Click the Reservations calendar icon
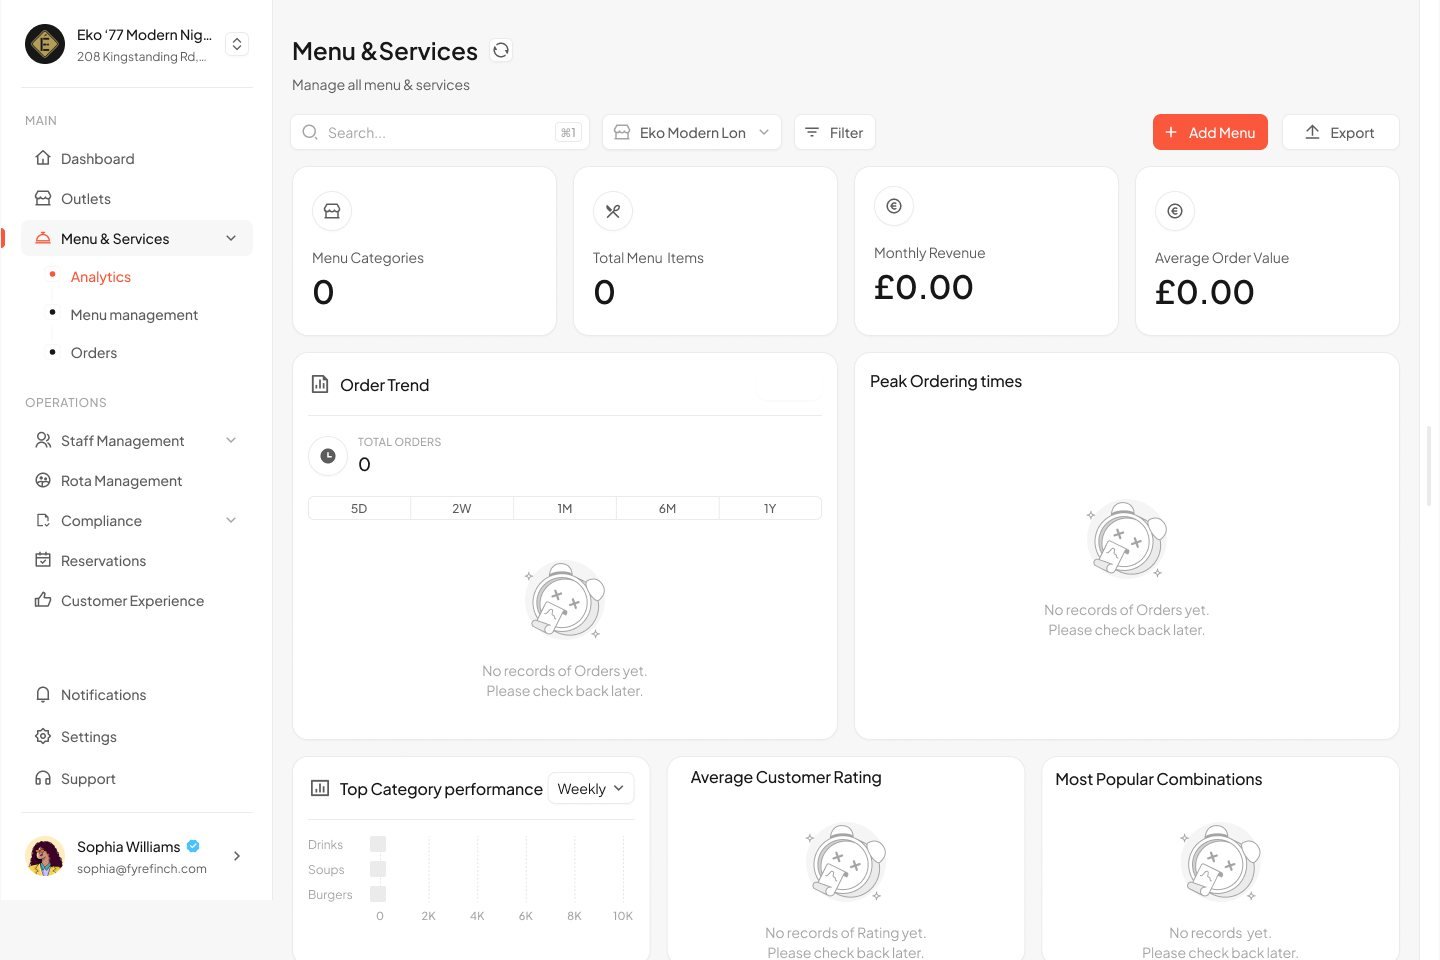This screenshot has width=1440, height=960. 43,560
